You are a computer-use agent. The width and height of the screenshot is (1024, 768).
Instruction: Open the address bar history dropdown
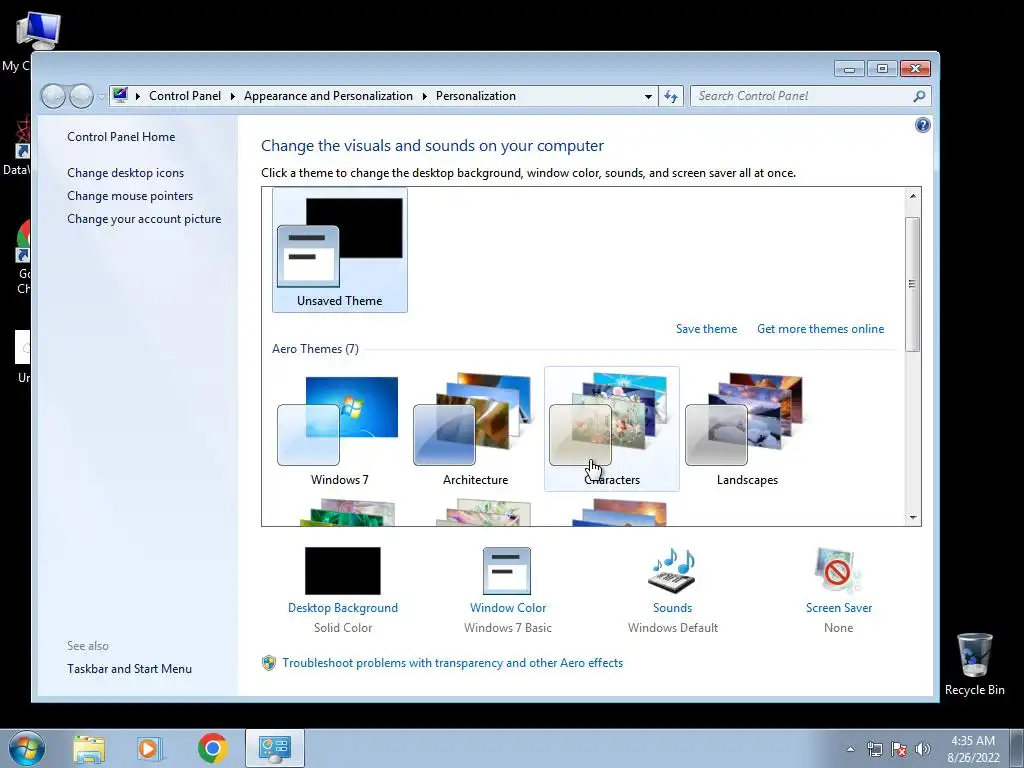tap(648, 96)
